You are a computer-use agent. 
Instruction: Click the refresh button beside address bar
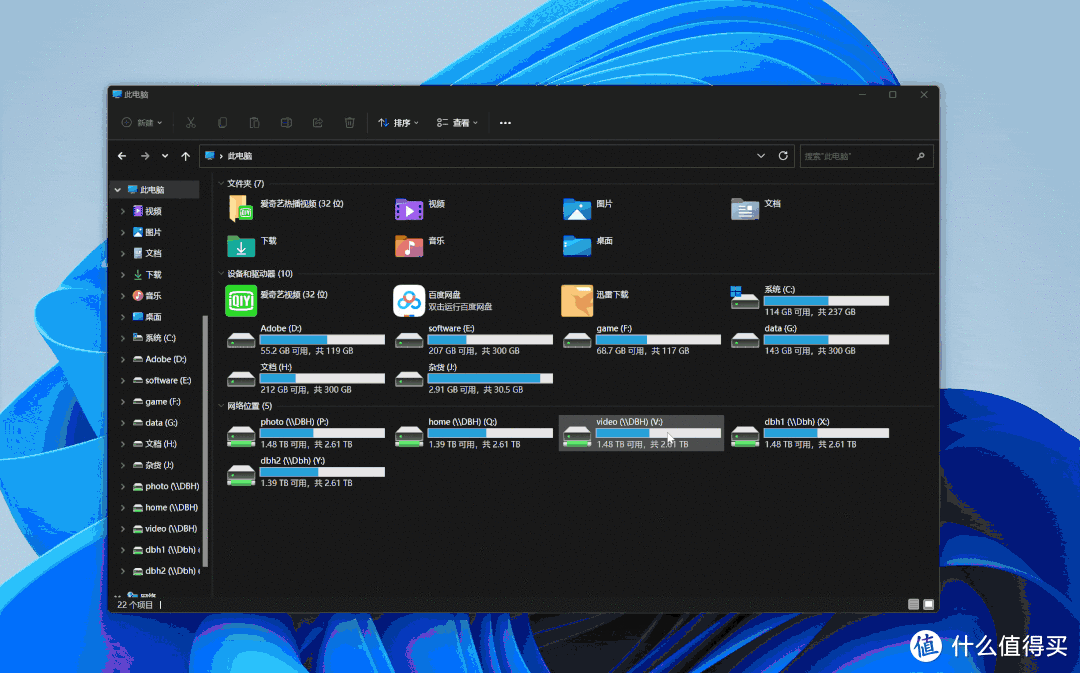(x=783, y=156)
